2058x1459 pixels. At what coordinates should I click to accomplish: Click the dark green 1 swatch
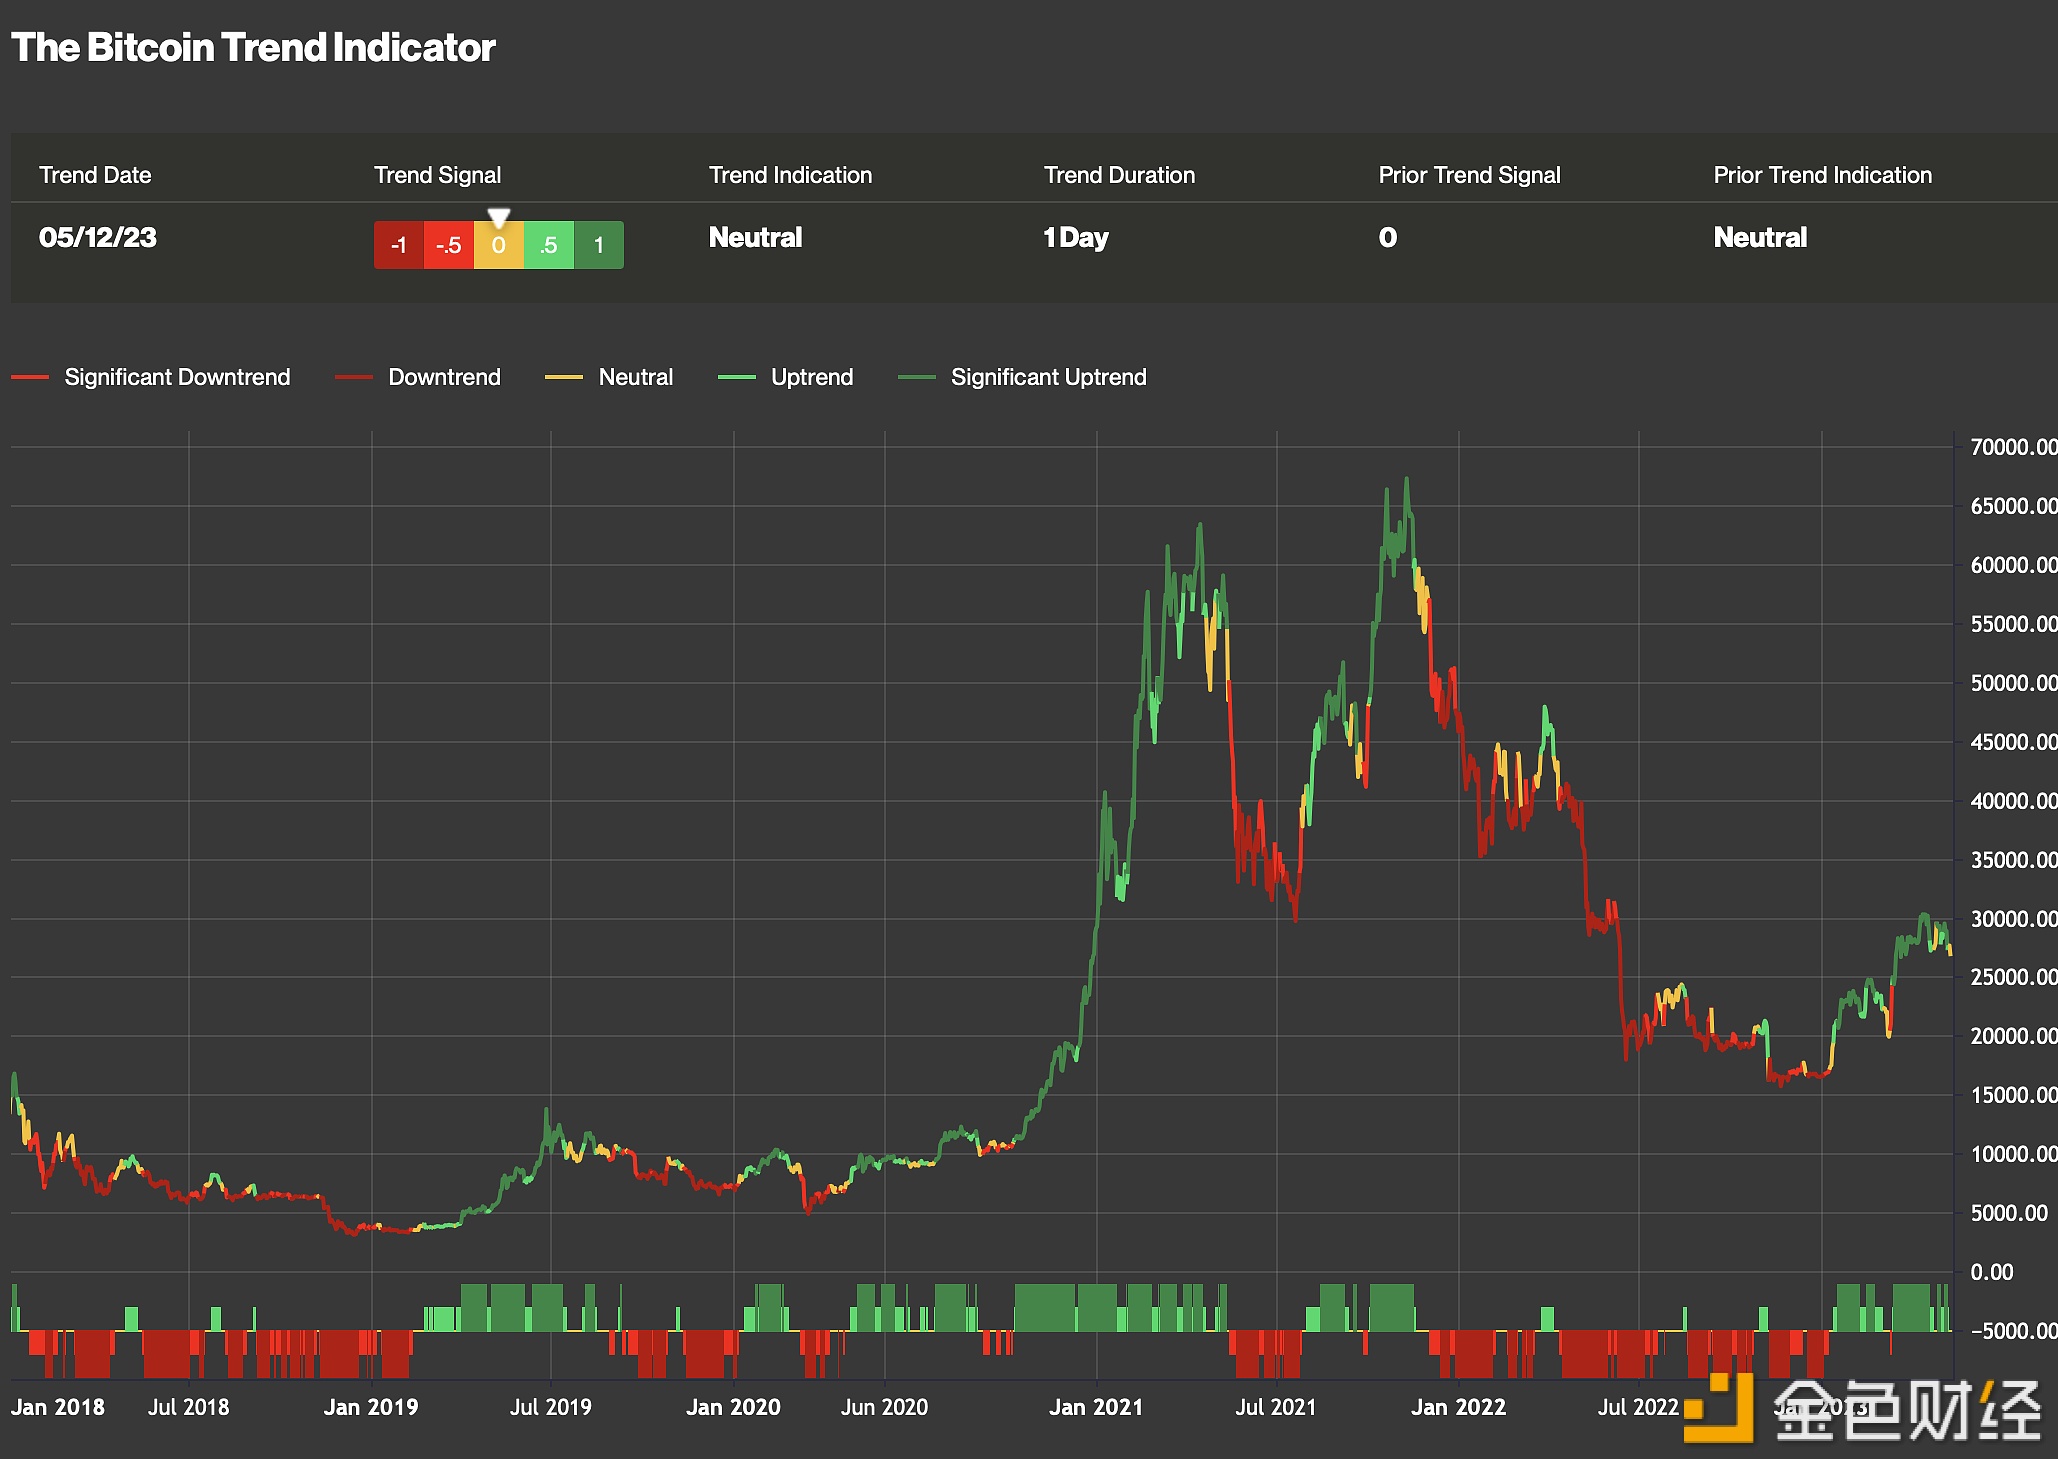pyautogui.click(x=598, y=245)
